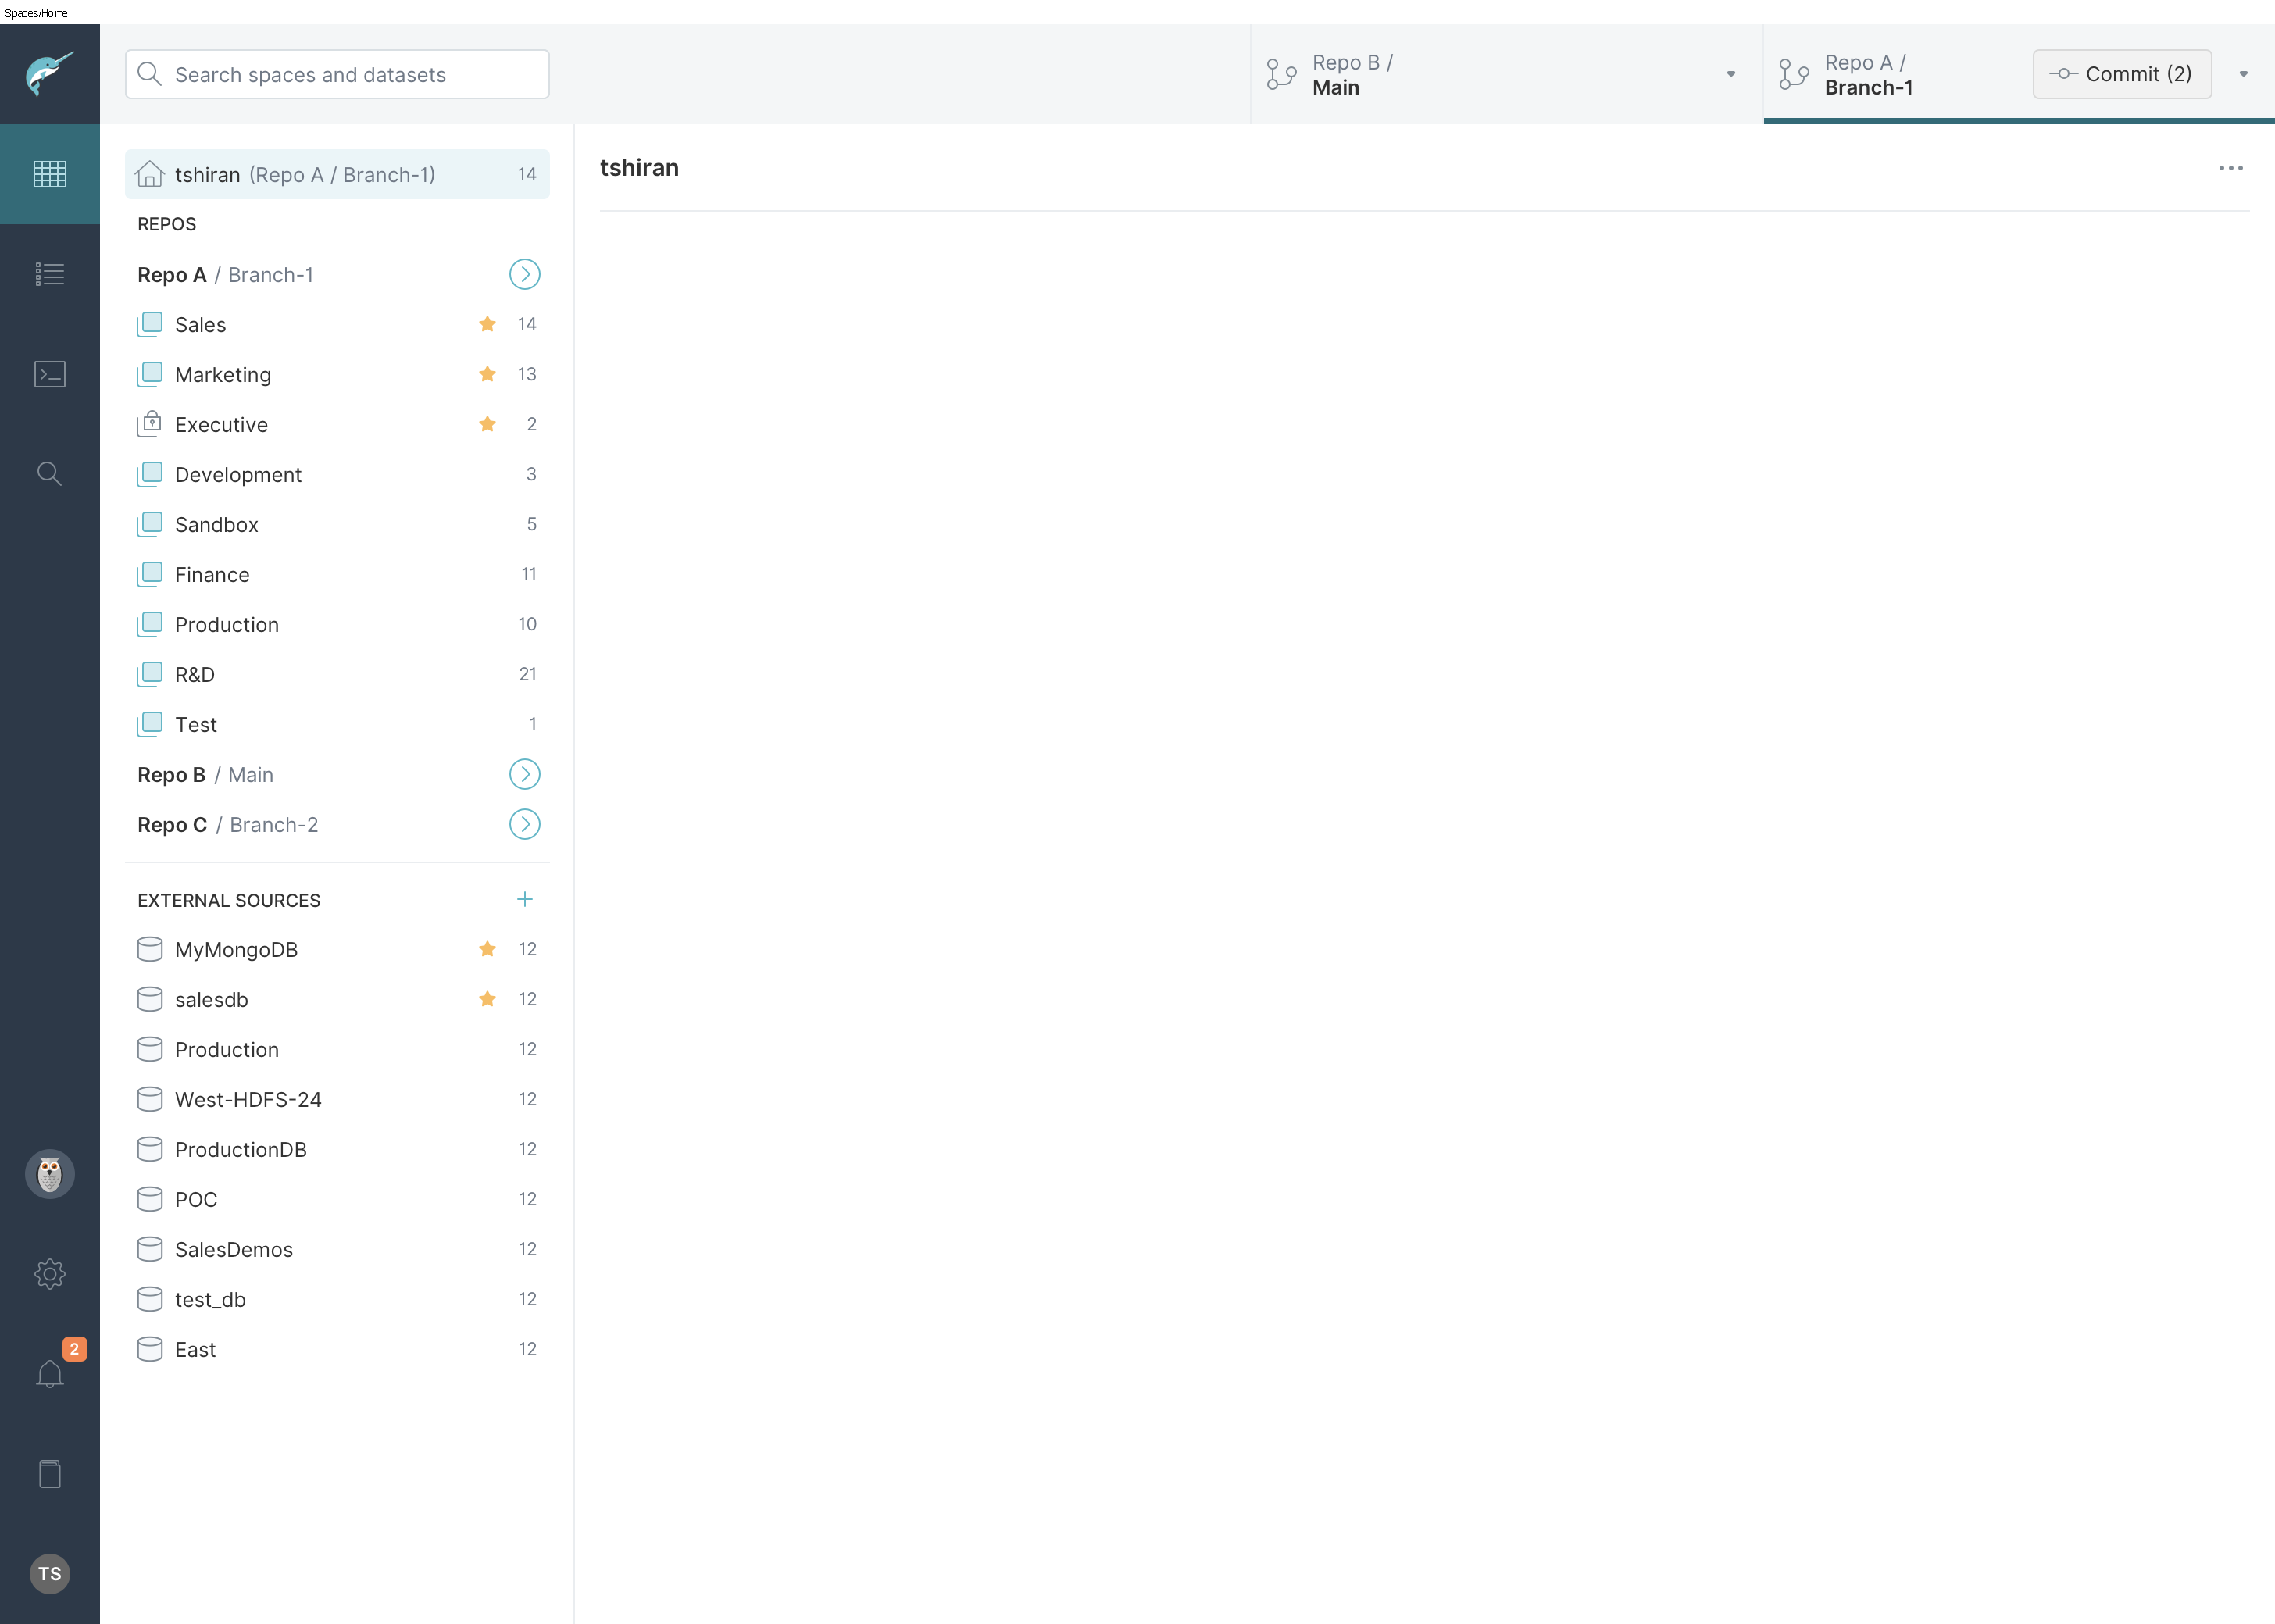Select tshiran home row
2275x1624 pixels.
click(x=337, y=174)
